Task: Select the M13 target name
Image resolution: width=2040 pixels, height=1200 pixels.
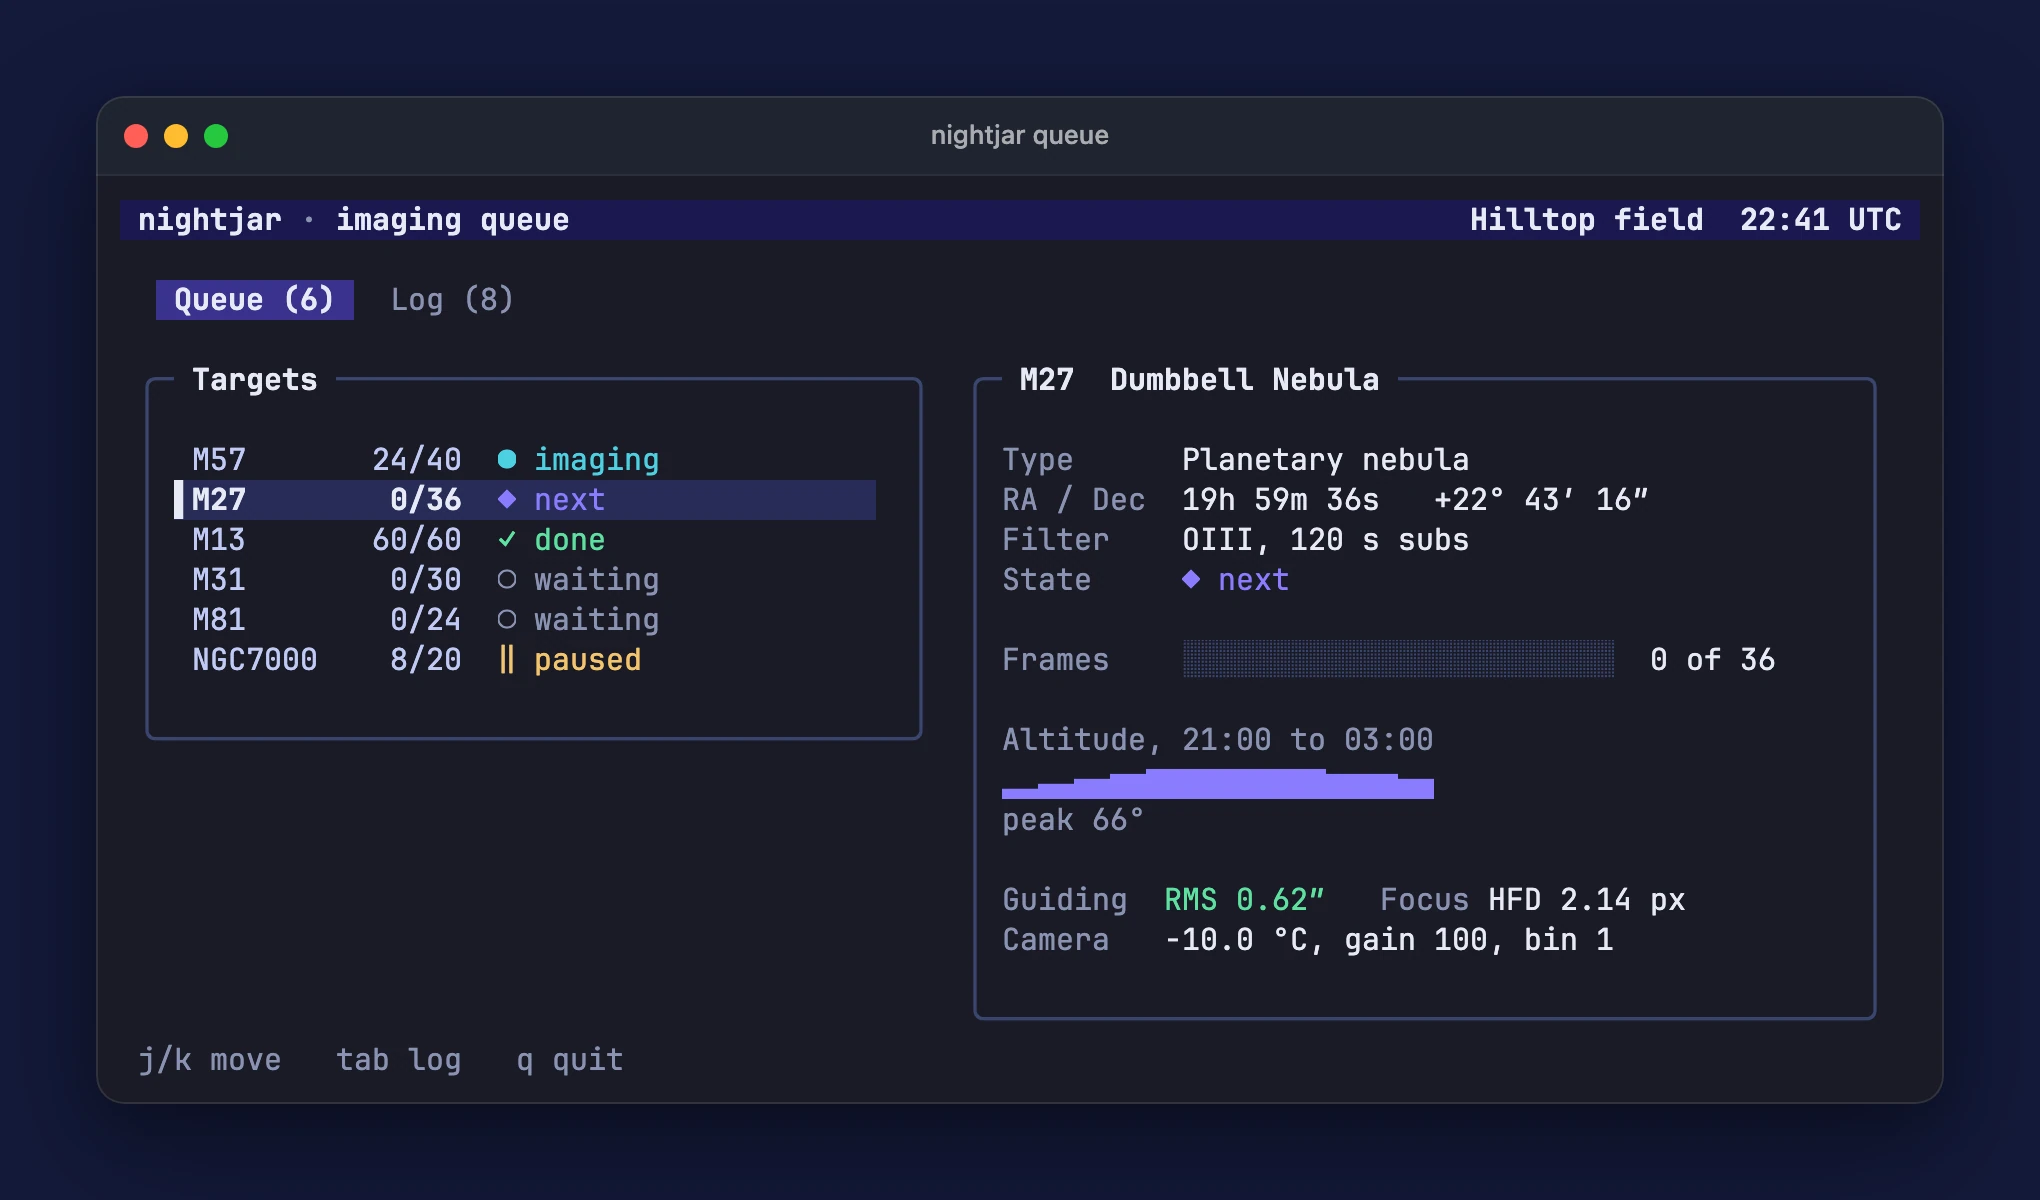Action: 219,539
